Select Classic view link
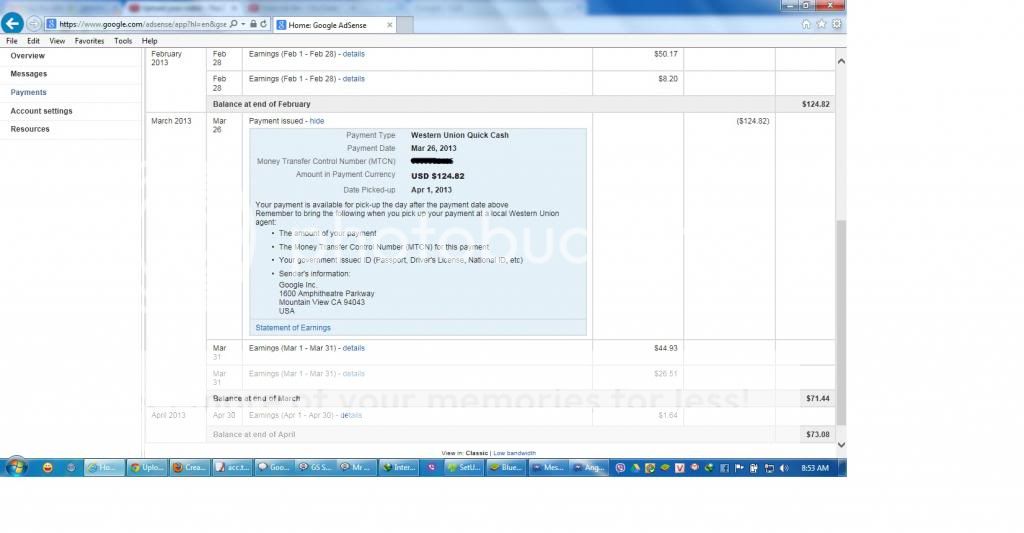This screenshot has height=533, width=1024. tap(477, 453)
